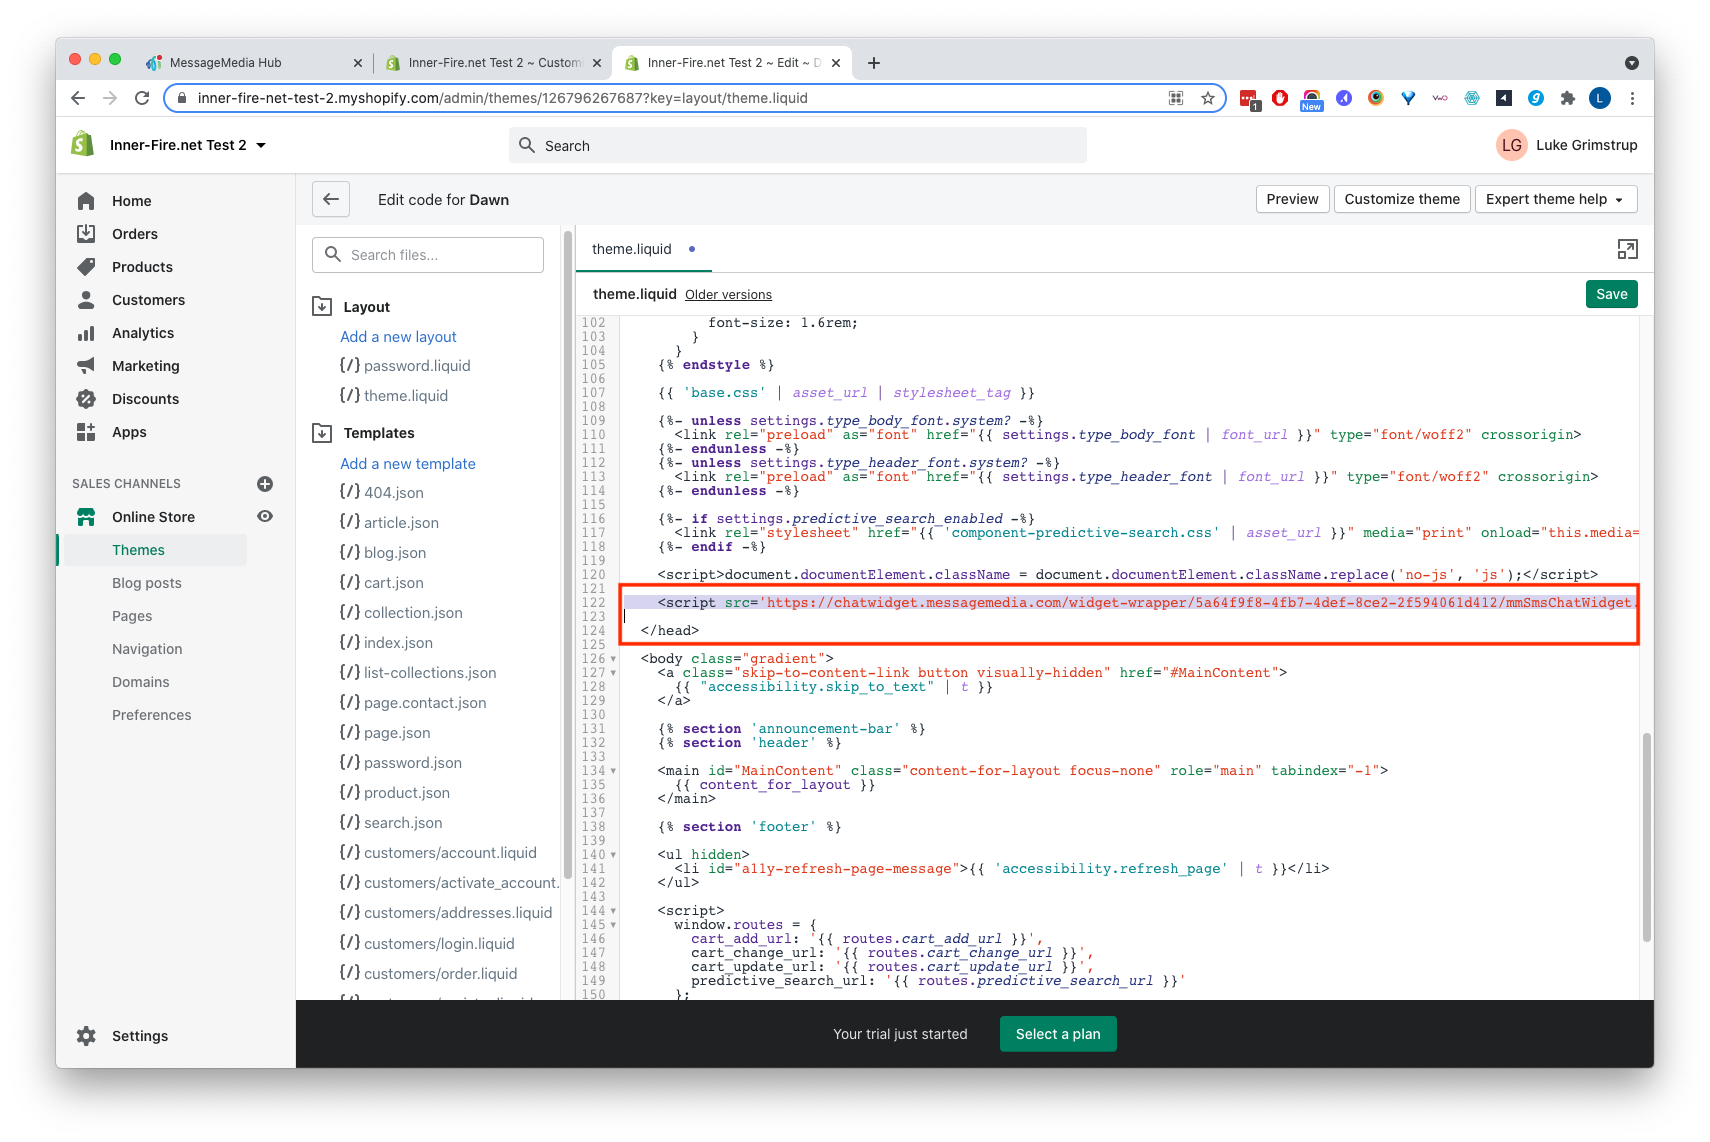Click Select a plan button

coord(1058,1034)
